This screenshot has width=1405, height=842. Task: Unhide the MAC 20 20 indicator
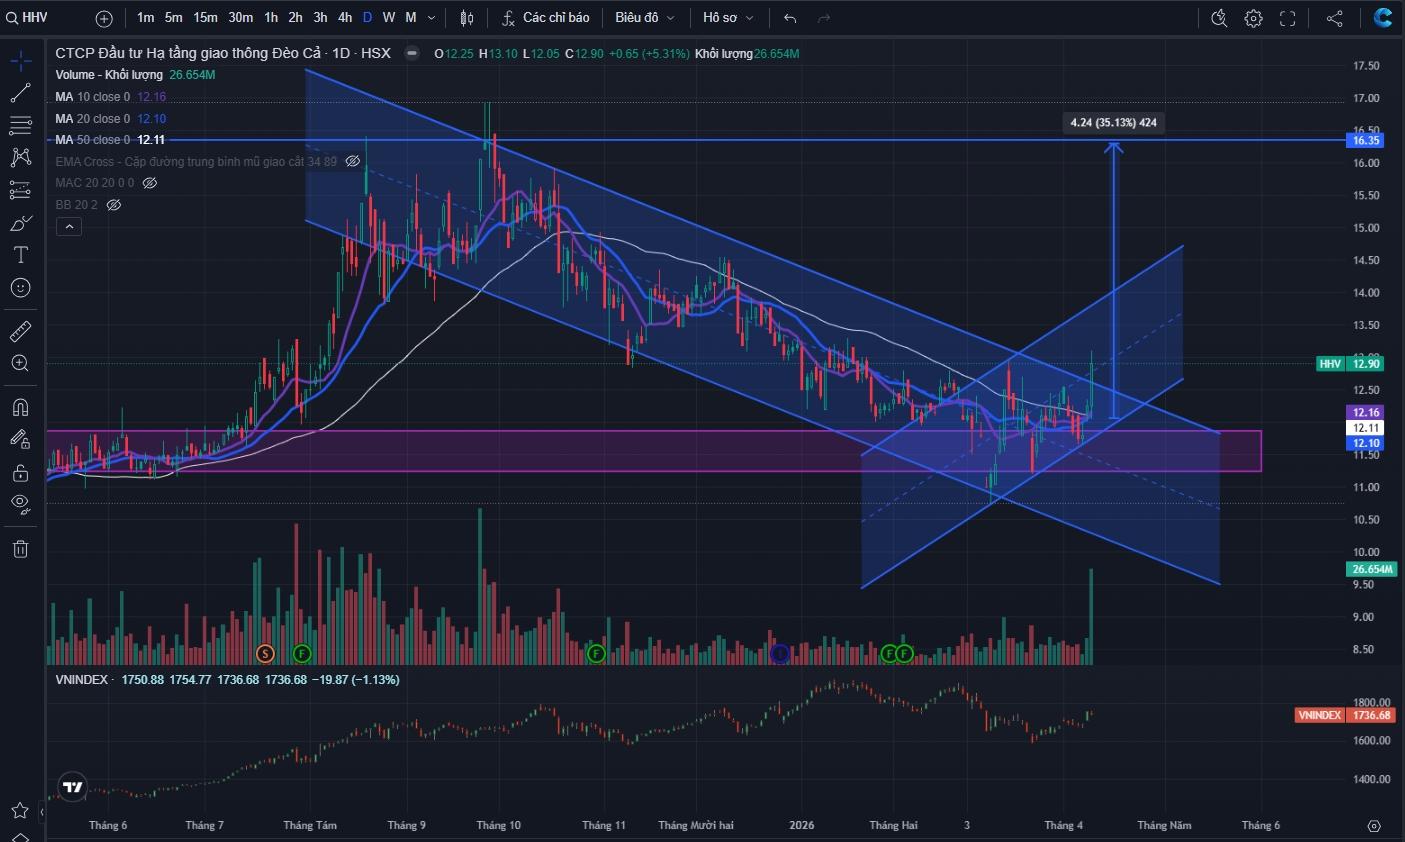coord(150,183)
